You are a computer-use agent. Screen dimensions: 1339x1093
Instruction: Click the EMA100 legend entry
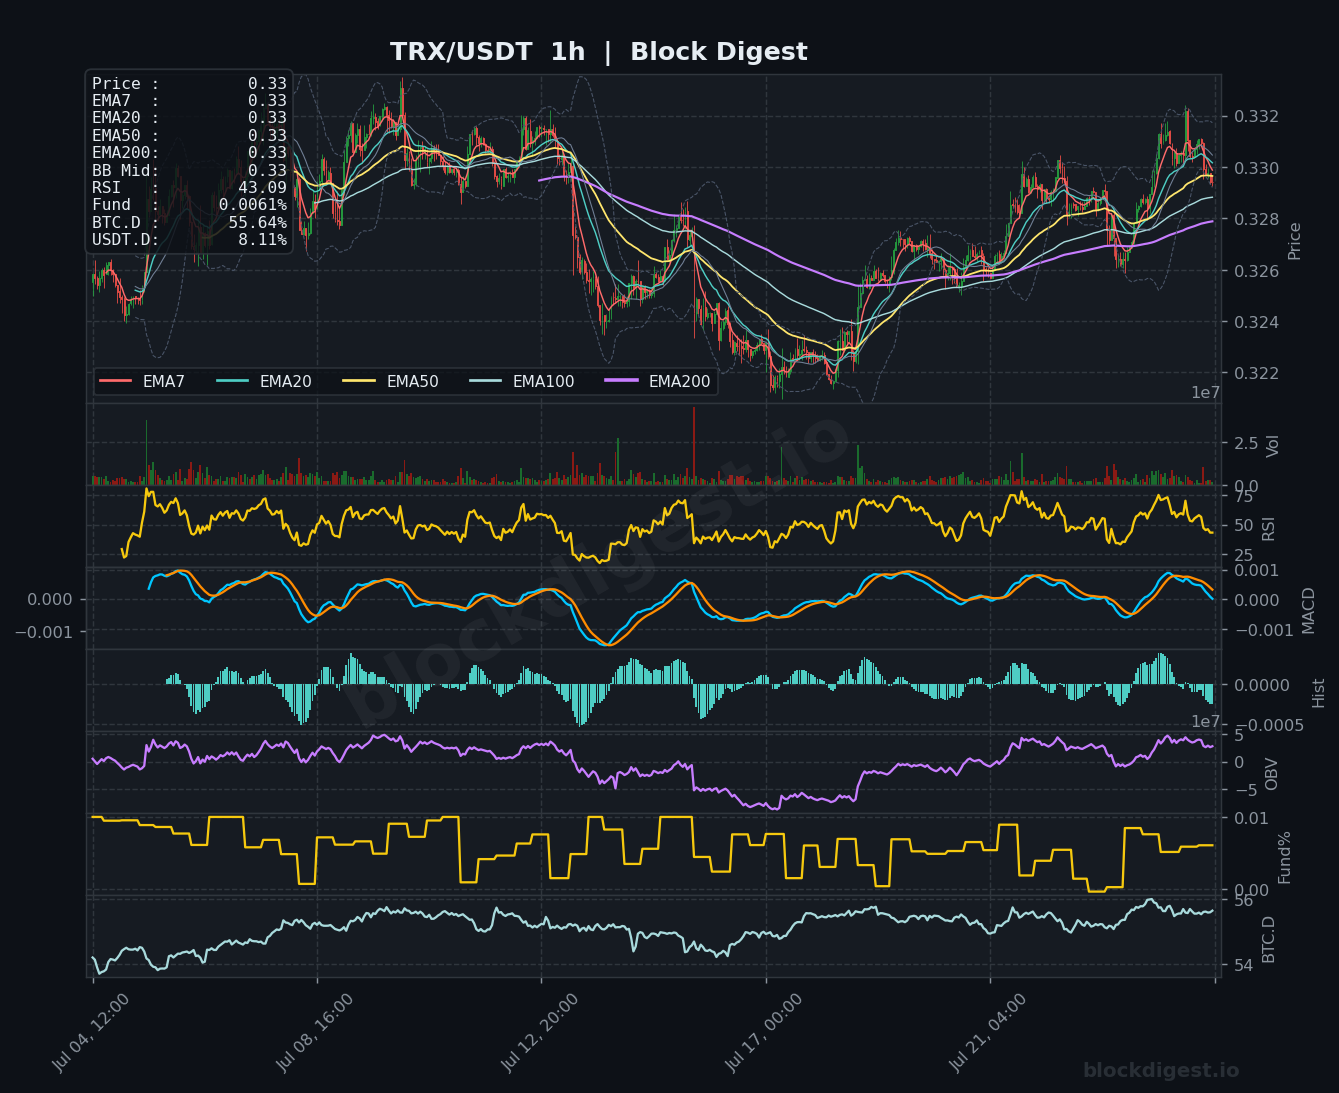522,381
